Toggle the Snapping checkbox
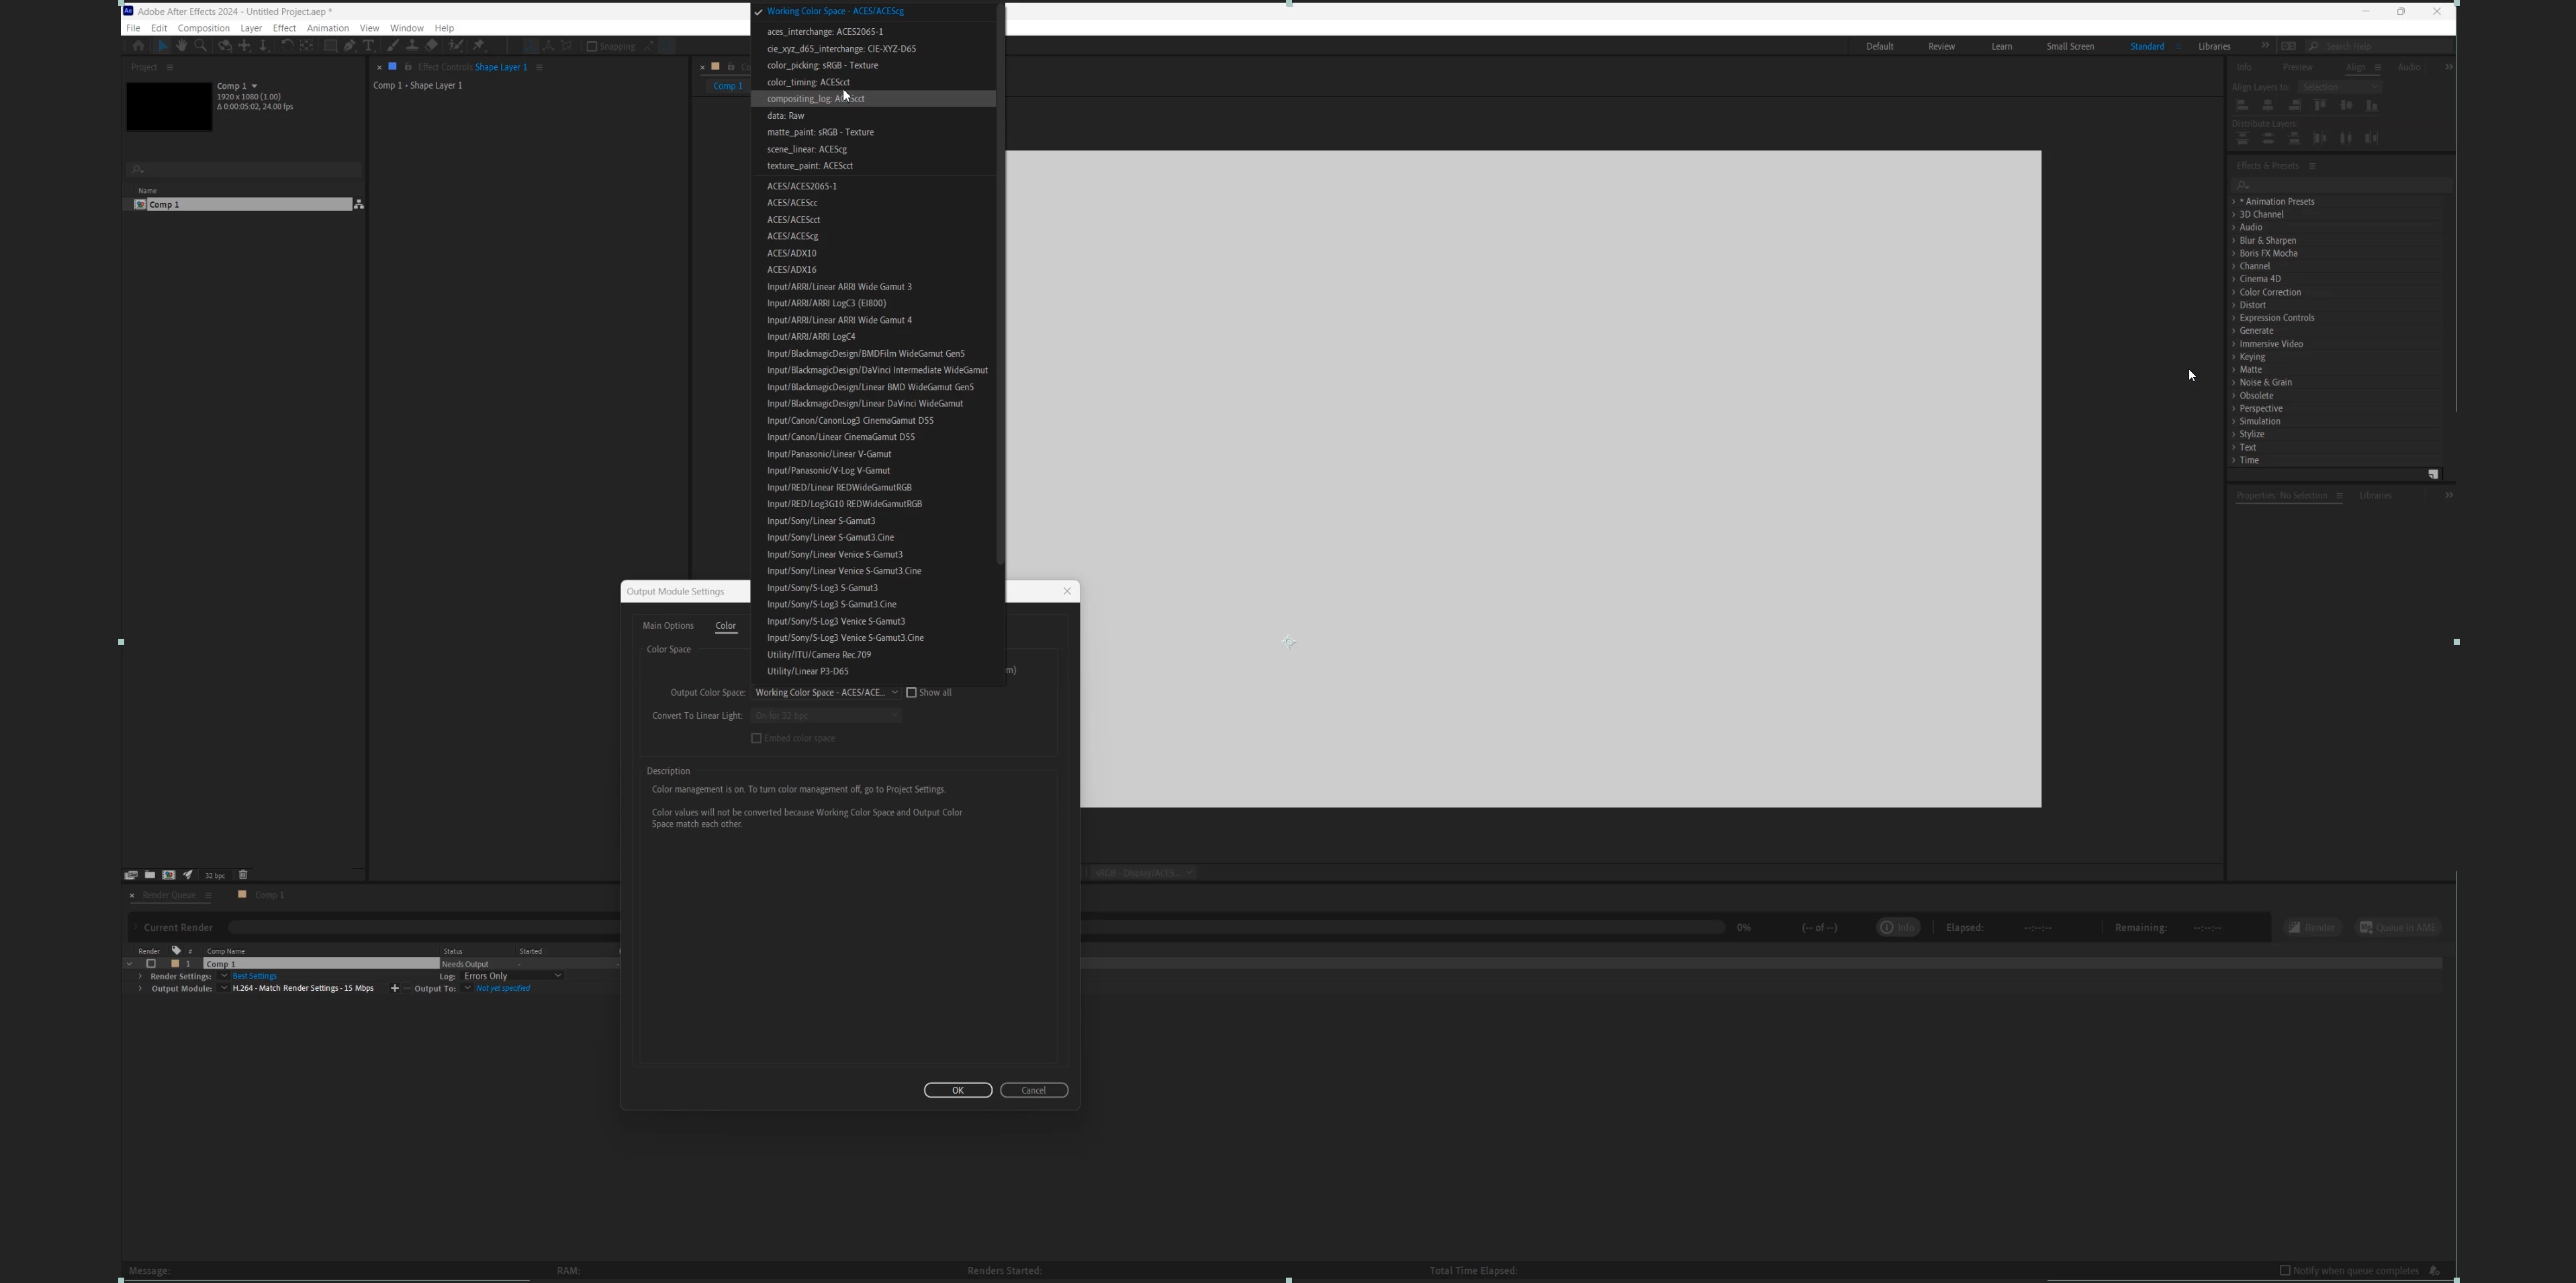Screen dimensions: 2576x1283 tap(591, 46)
